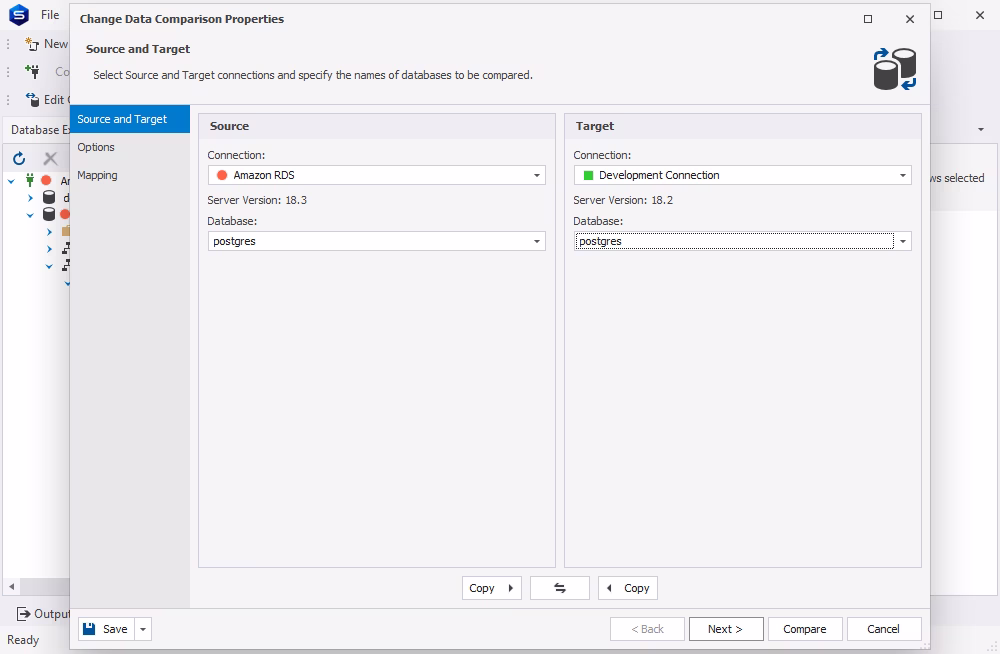The height and width of the screenshot is (654, 1000).
Task: Close the Data Comparison Properties dialog
Action: click(910, 19)
